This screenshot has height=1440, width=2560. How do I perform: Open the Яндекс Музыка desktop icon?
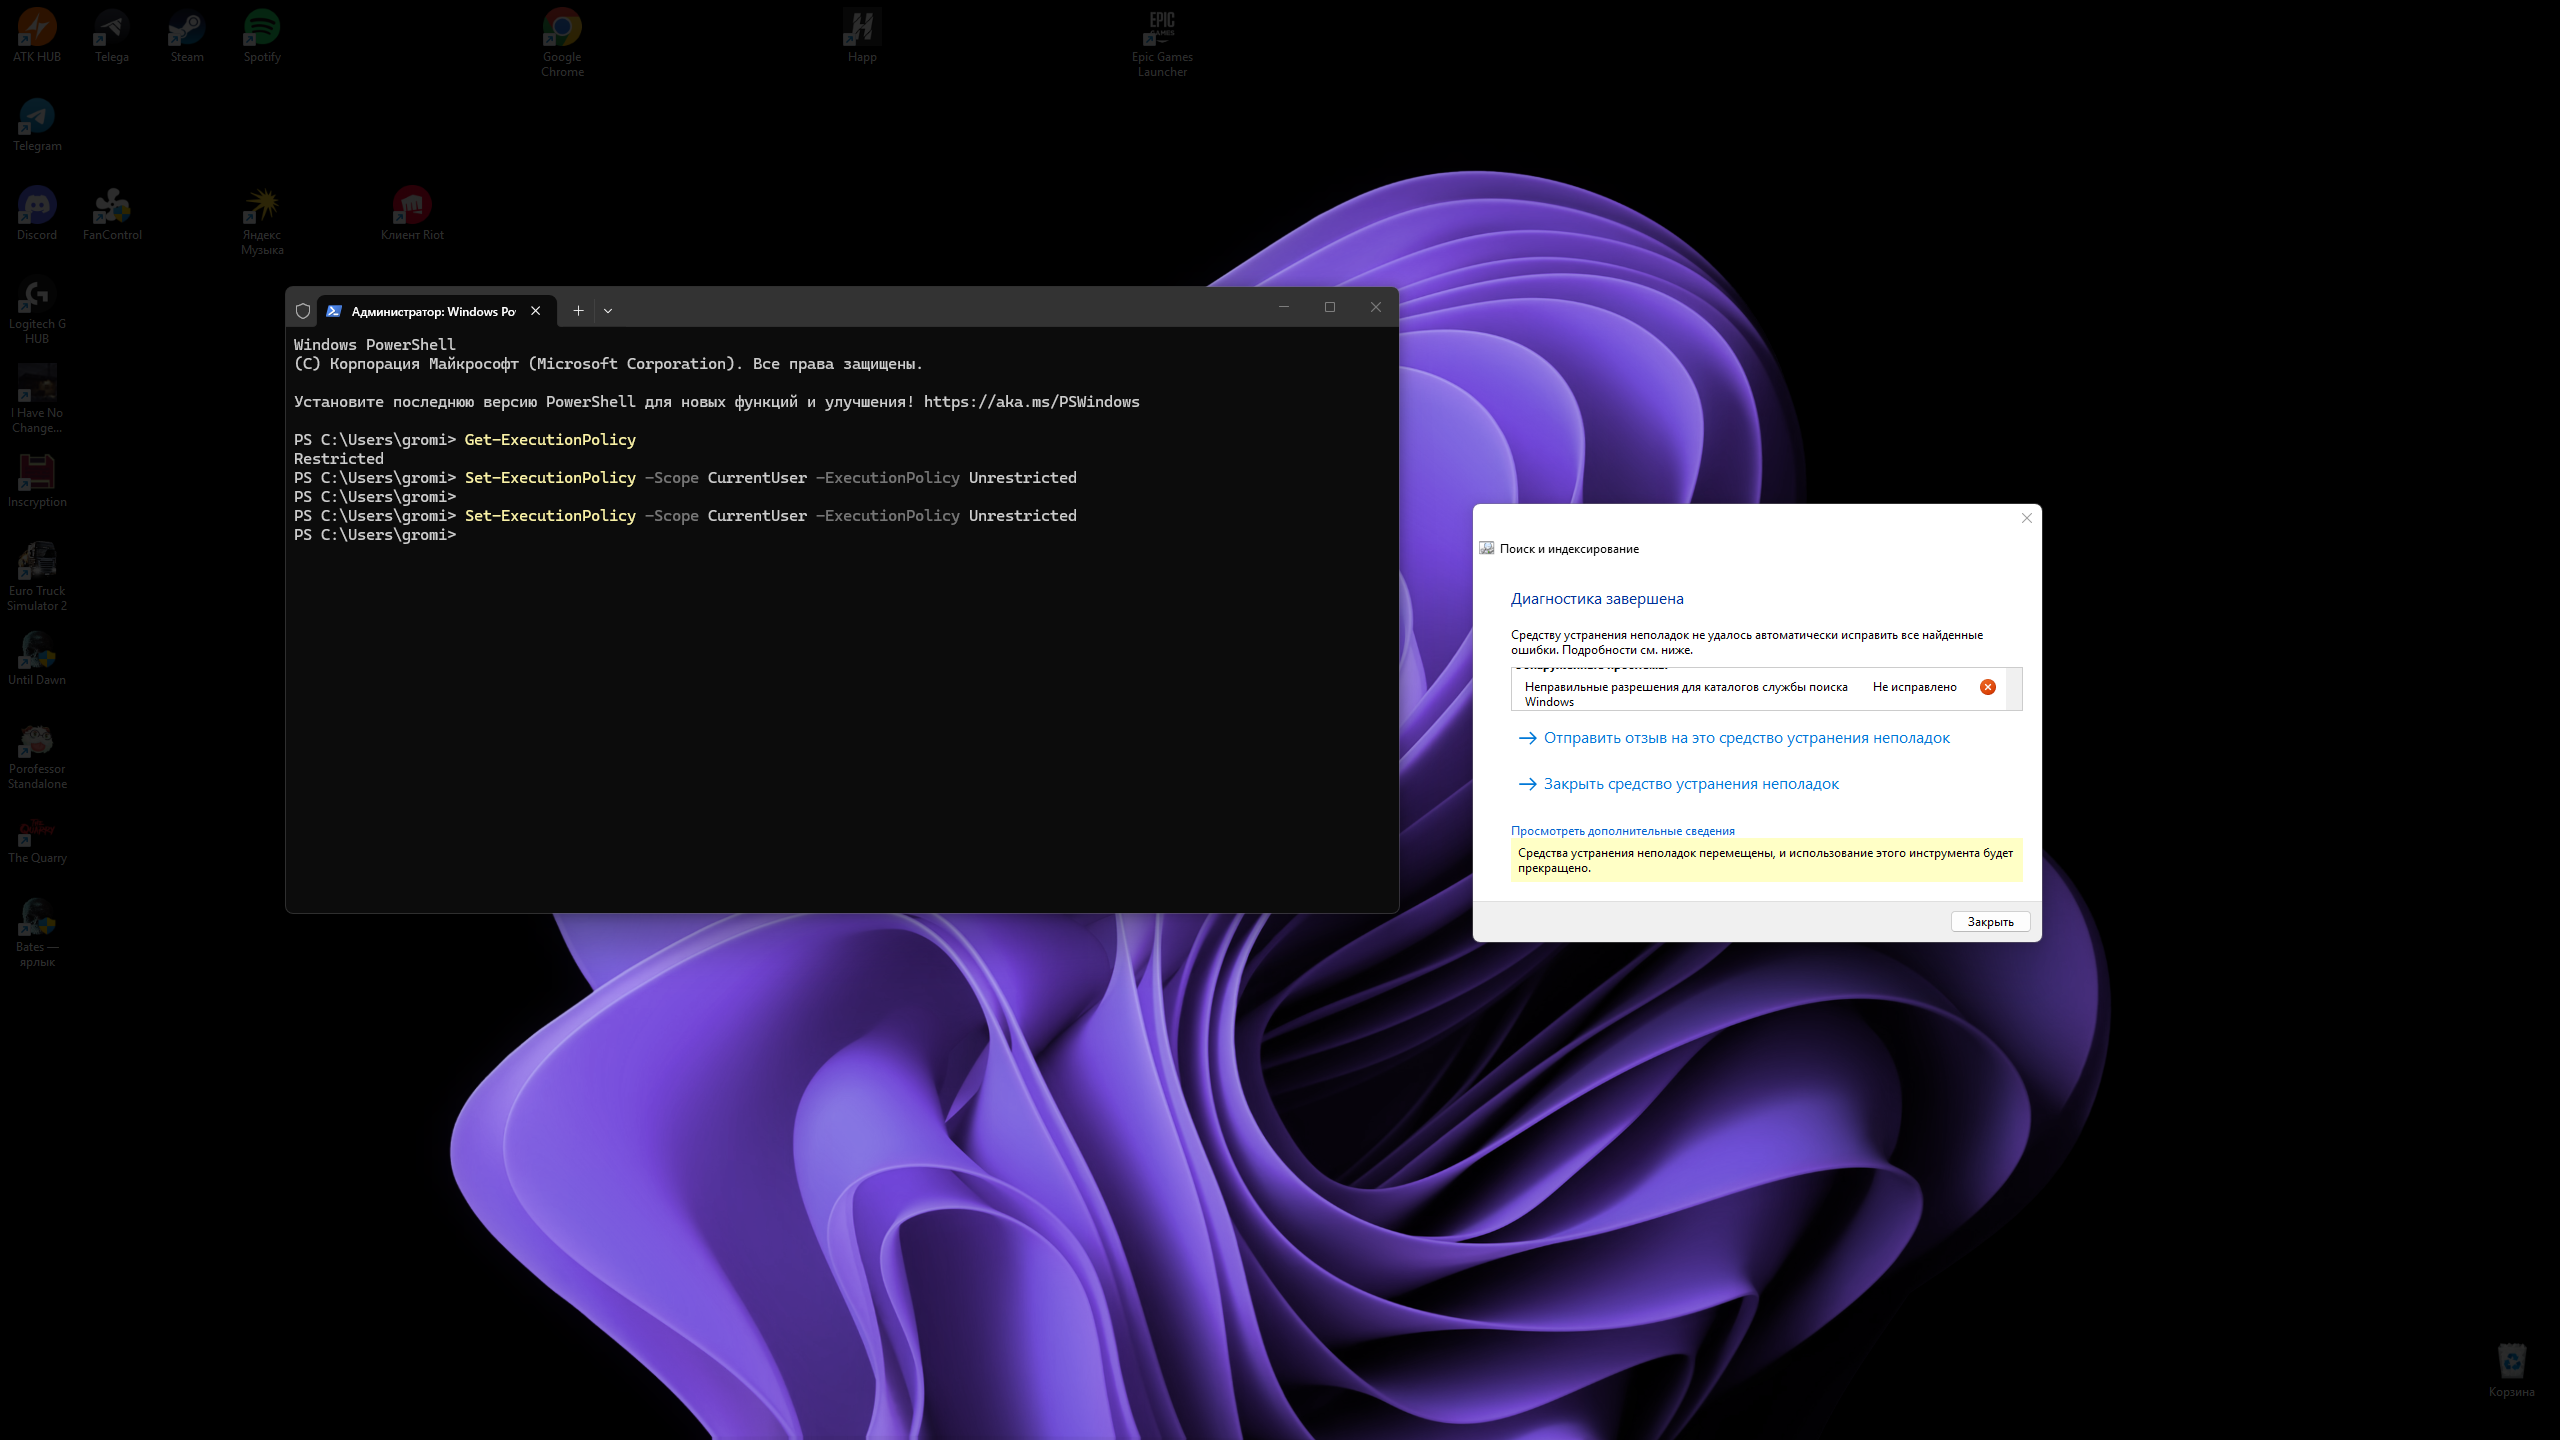[x=262, y=221]
